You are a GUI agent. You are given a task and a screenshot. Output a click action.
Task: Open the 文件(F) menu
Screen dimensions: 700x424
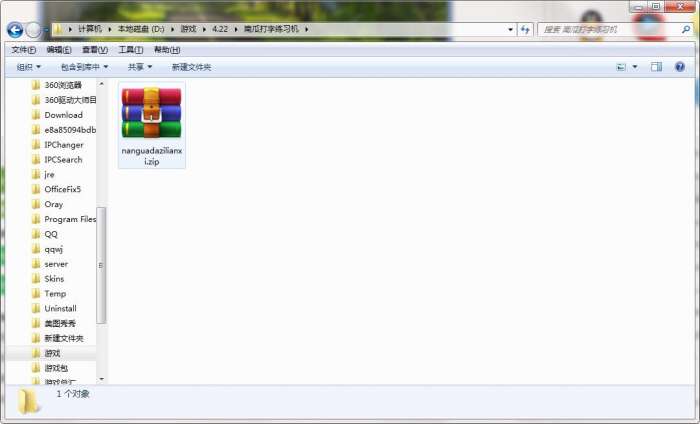24,50
